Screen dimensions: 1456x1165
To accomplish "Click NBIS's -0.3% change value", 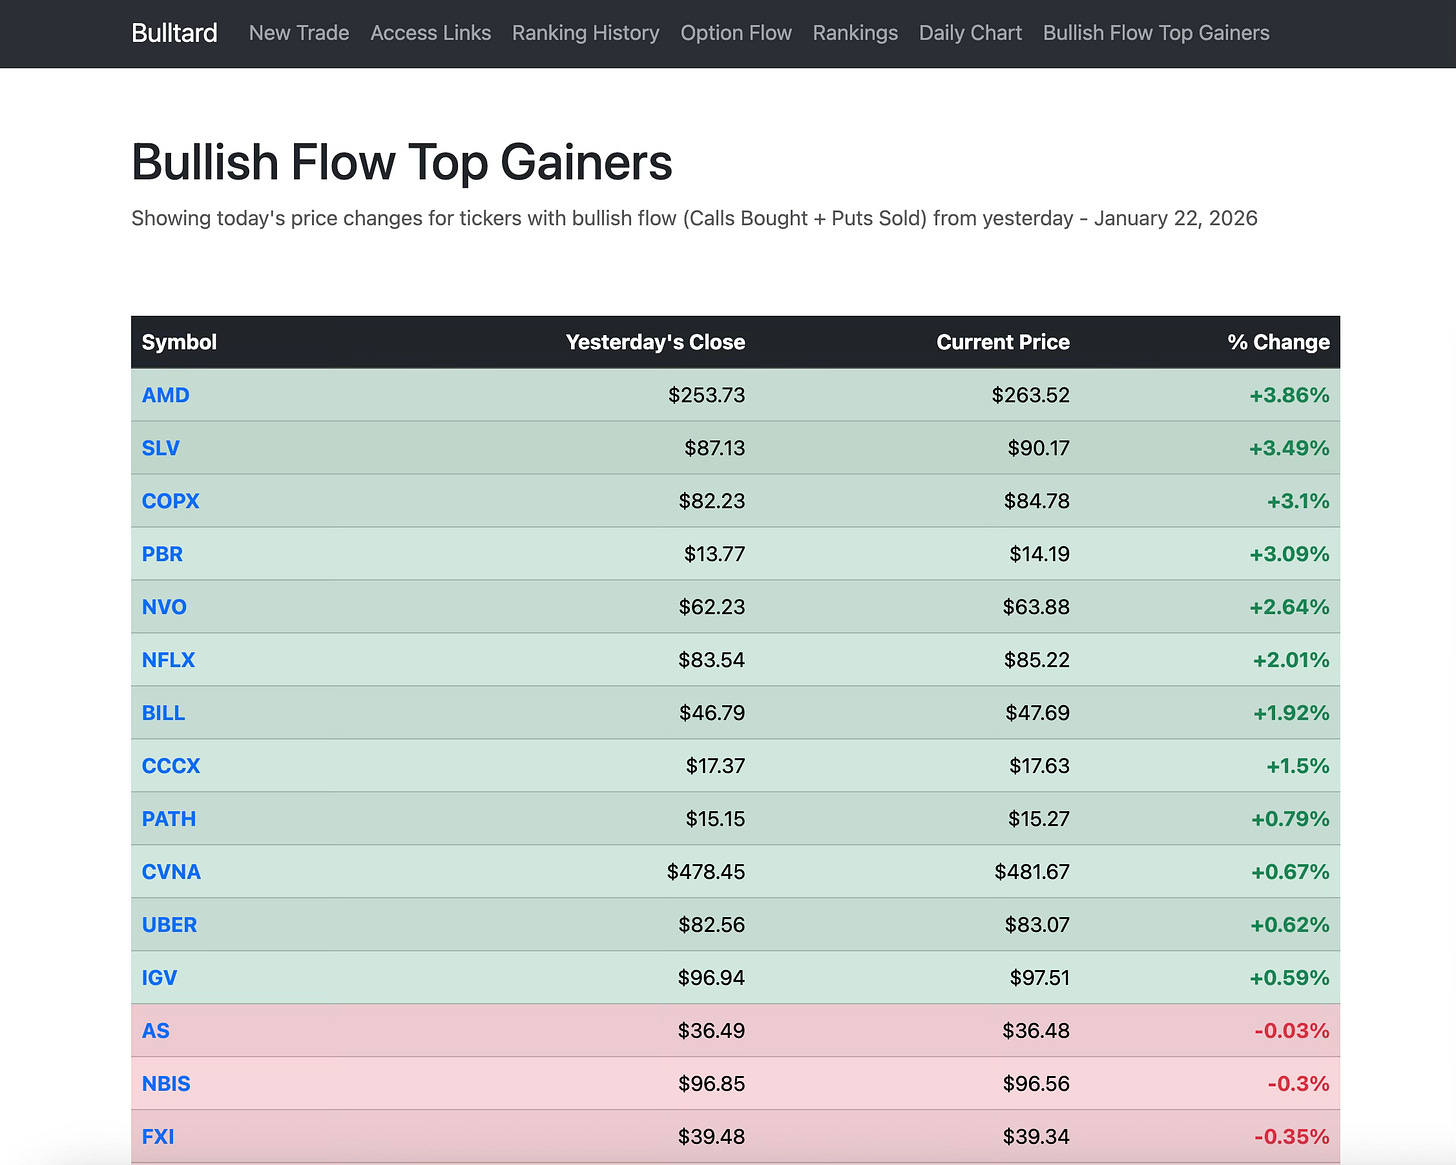I will [1298, 1084].
